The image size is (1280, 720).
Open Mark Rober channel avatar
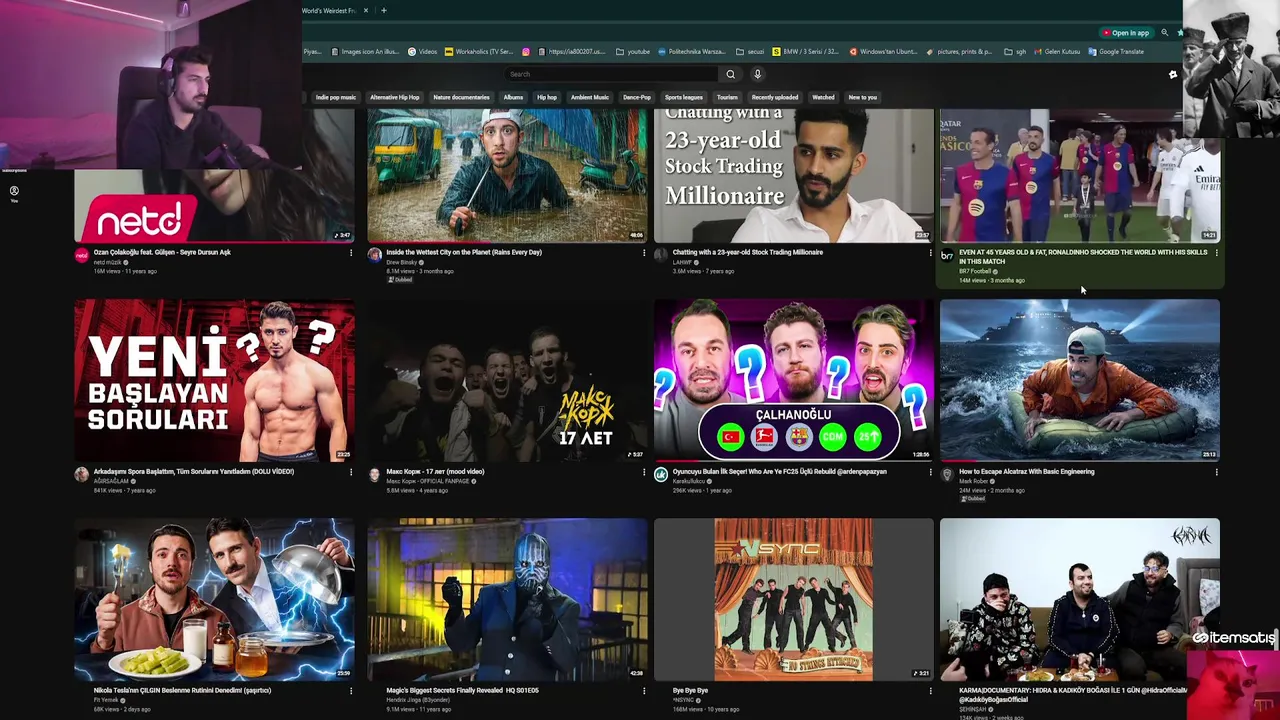[x=947, y=475]
